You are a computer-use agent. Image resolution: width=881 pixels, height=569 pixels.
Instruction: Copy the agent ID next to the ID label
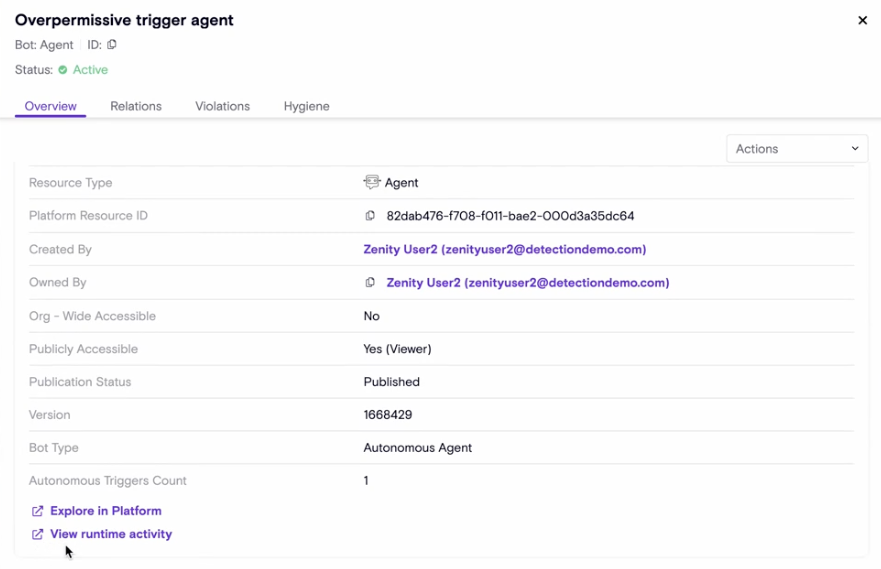(112, 45)
